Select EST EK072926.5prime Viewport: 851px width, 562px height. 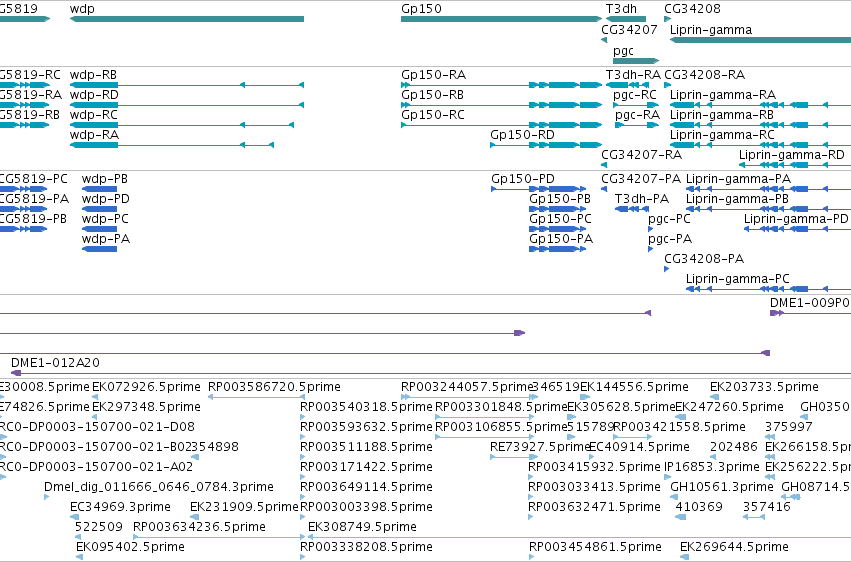[x=95, y=398]
